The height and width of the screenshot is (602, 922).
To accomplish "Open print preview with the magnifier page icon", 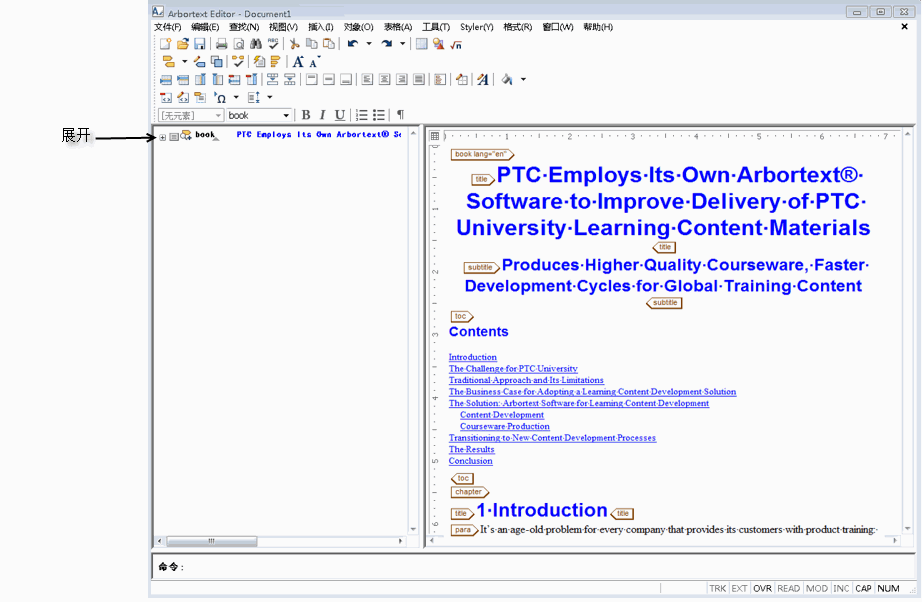I will point(239,44).
